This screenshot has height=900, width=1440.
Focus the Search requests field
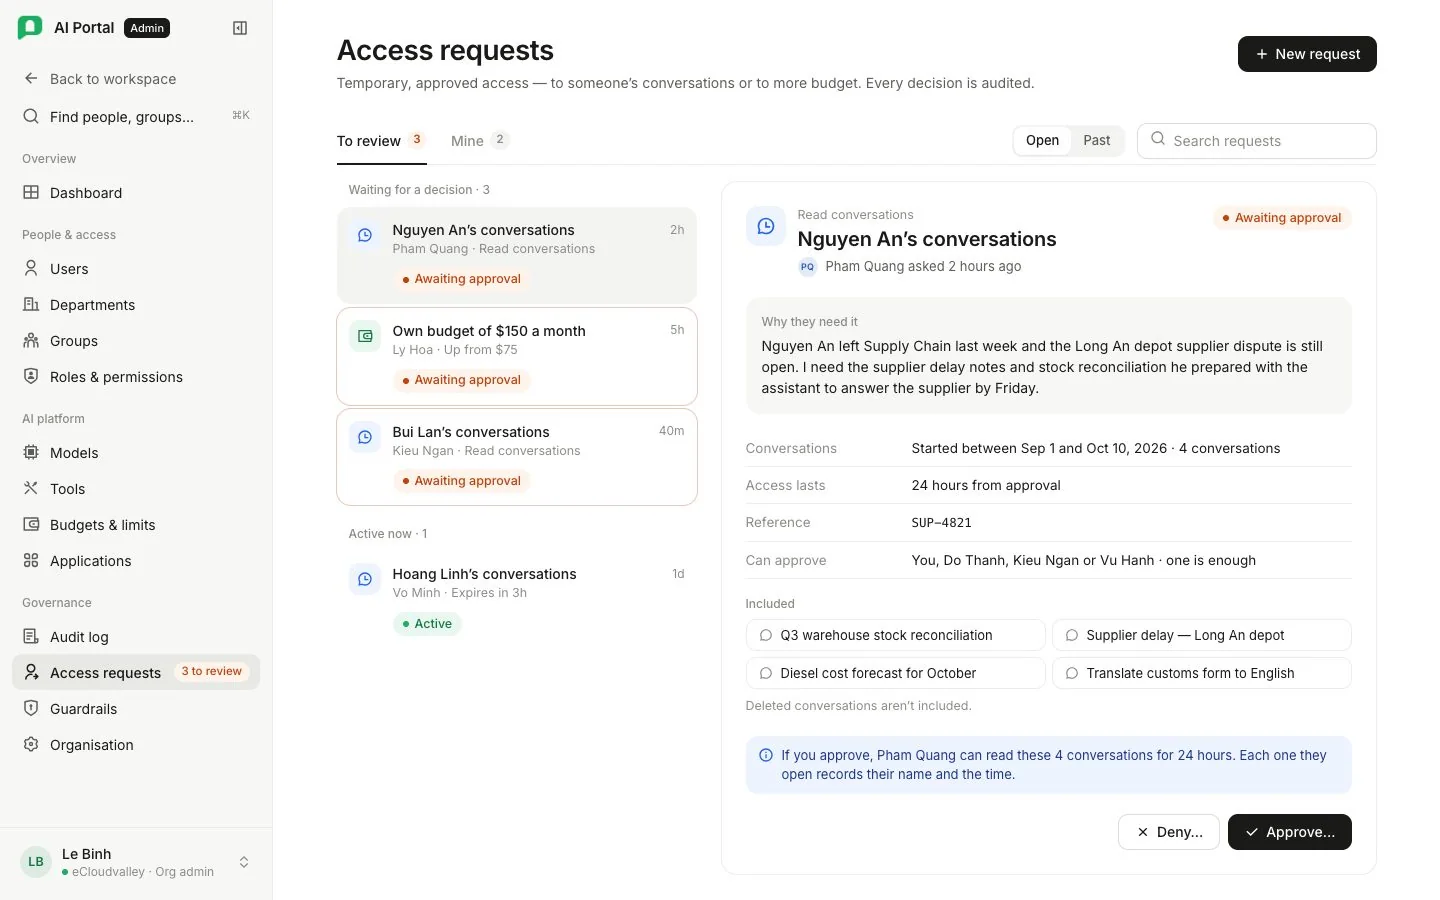1257,141
